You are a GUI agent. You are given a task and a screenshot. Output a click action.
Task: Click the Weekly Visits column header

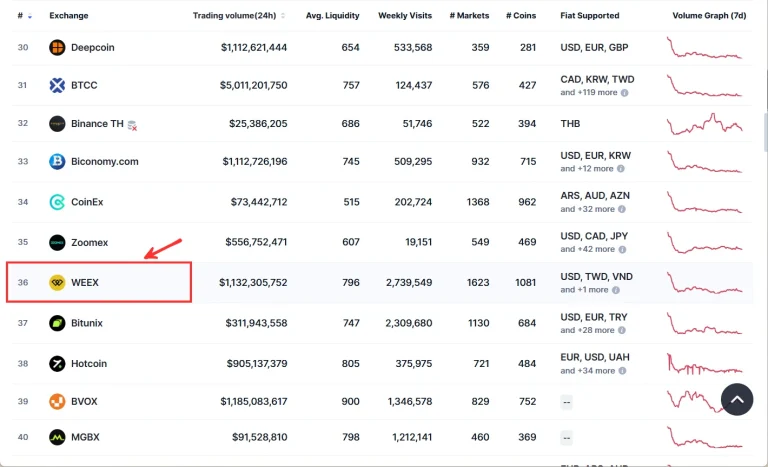coord(405,16)
